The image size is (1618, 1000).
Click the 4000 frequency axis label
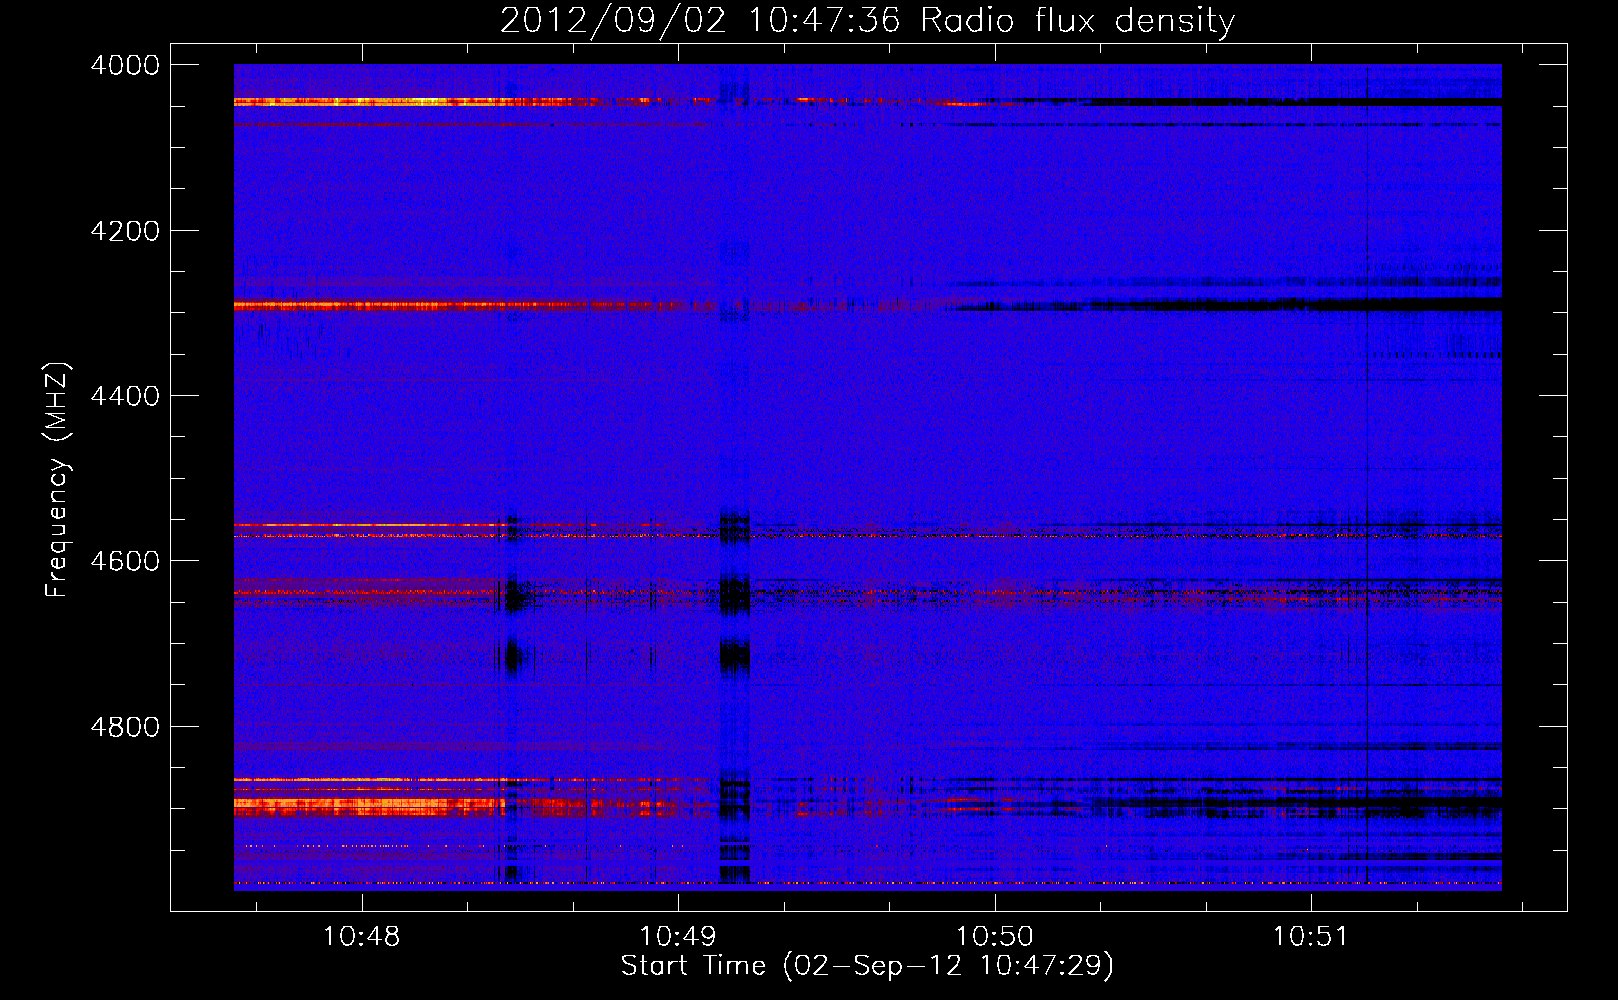(125, 65)
